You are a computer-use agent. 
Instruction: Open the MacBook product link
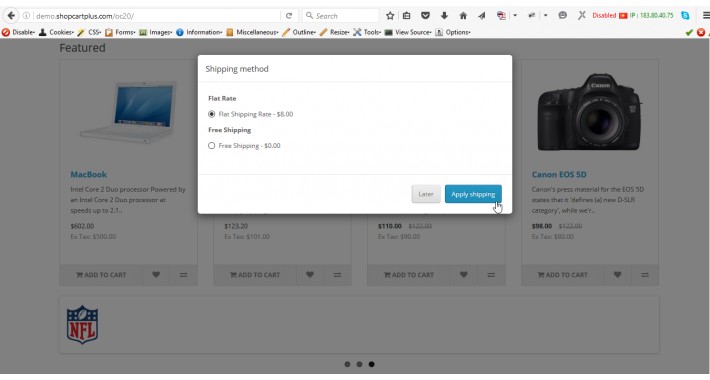coord(89,174)
